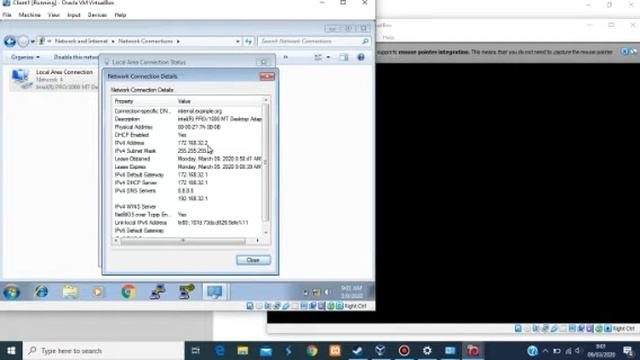Select the IPv4 Address row
This screenshot has width=640, height=360.
click(x=188, y=143)
